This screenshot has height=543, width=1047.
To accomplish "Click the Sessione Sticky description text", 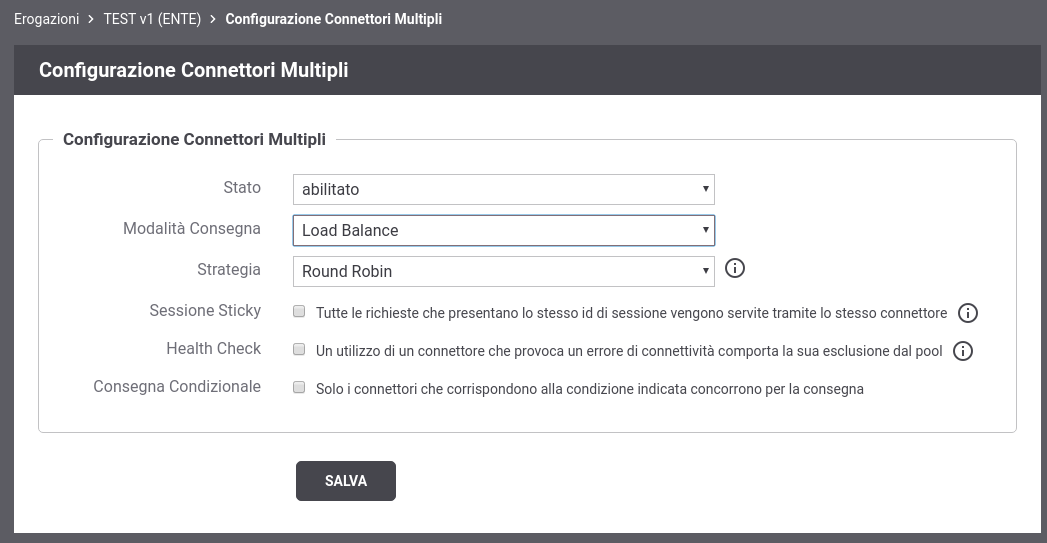I will pos(631,313).
